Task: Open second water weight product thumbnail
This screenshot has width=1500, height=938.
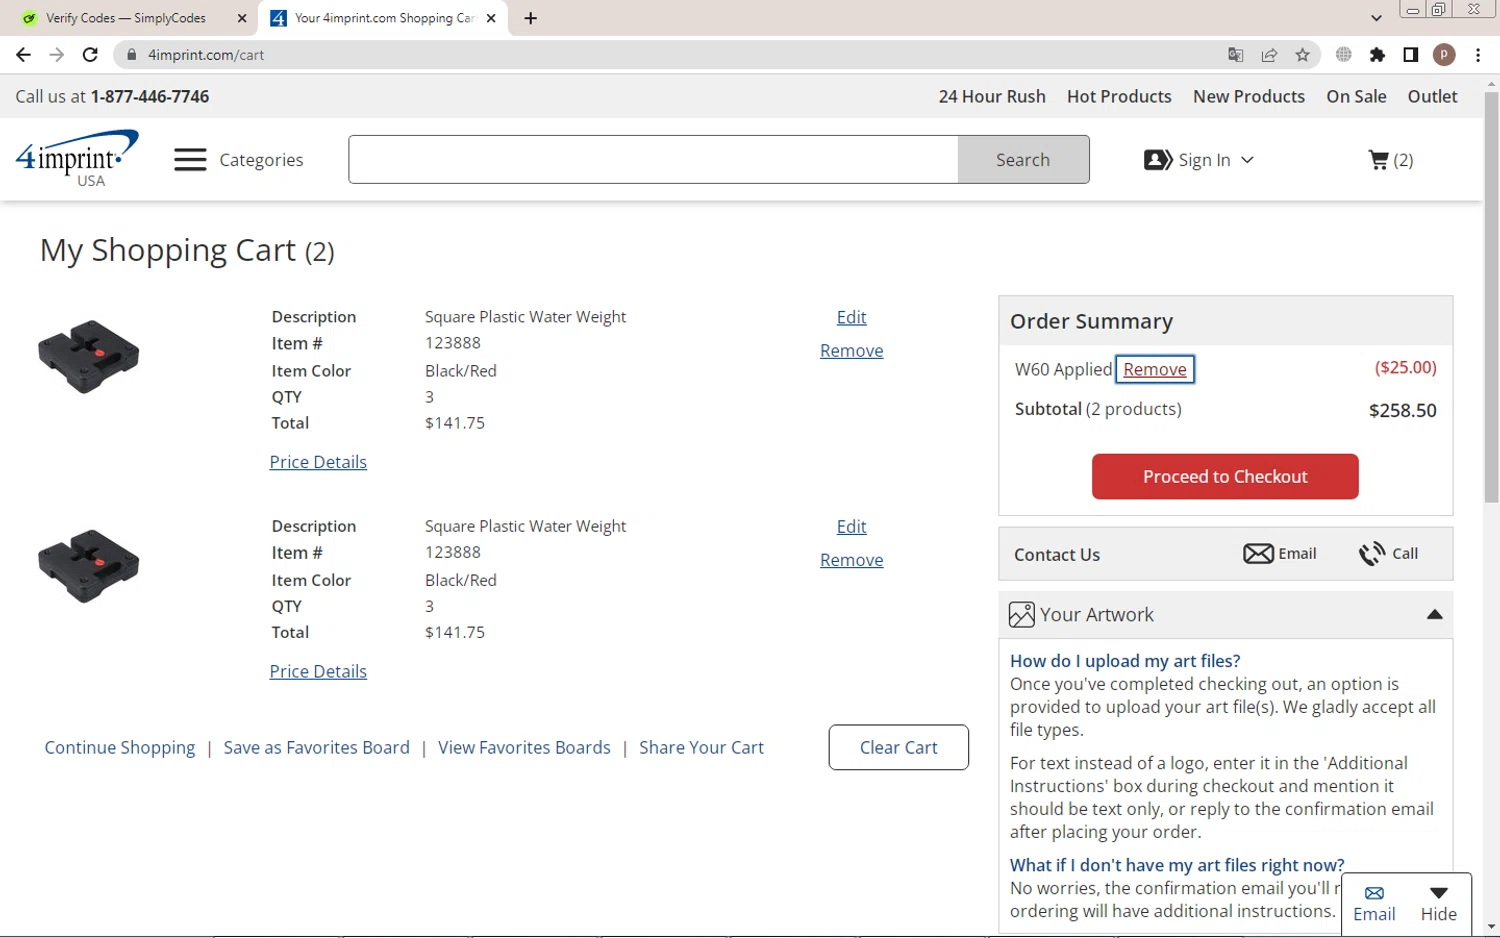Action: 89,567
